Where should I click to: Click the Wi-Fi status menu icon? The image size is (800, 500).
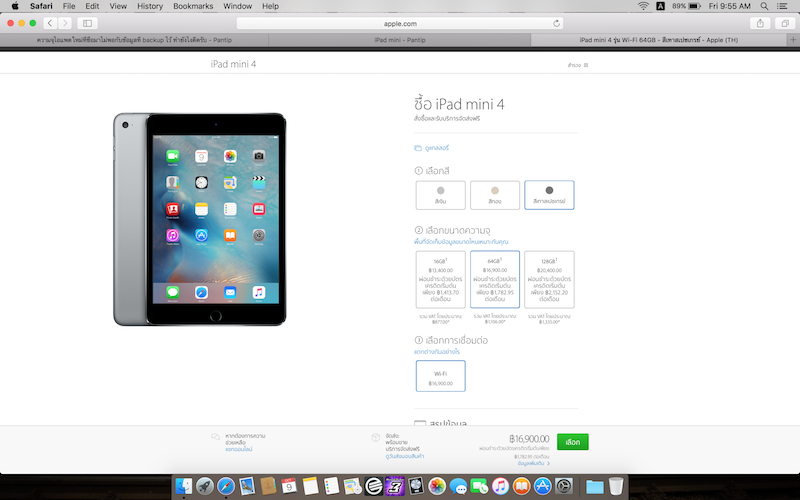643,6
